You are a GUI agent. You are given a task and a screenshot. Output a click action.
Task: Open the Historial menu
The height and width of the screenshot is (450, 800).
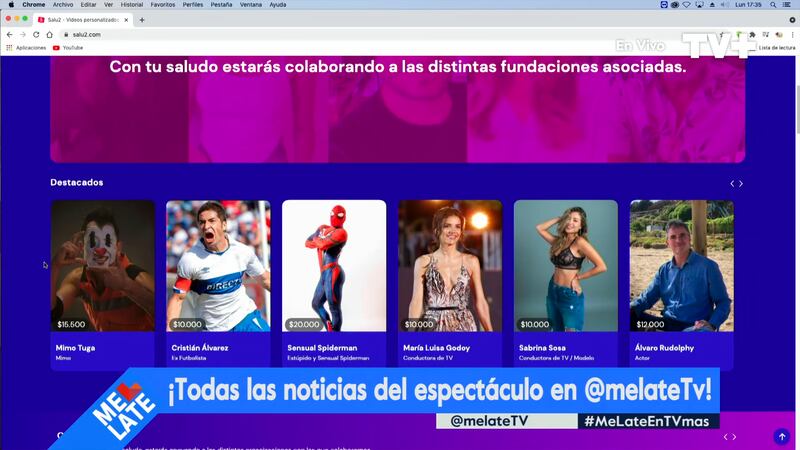[132, 5]
